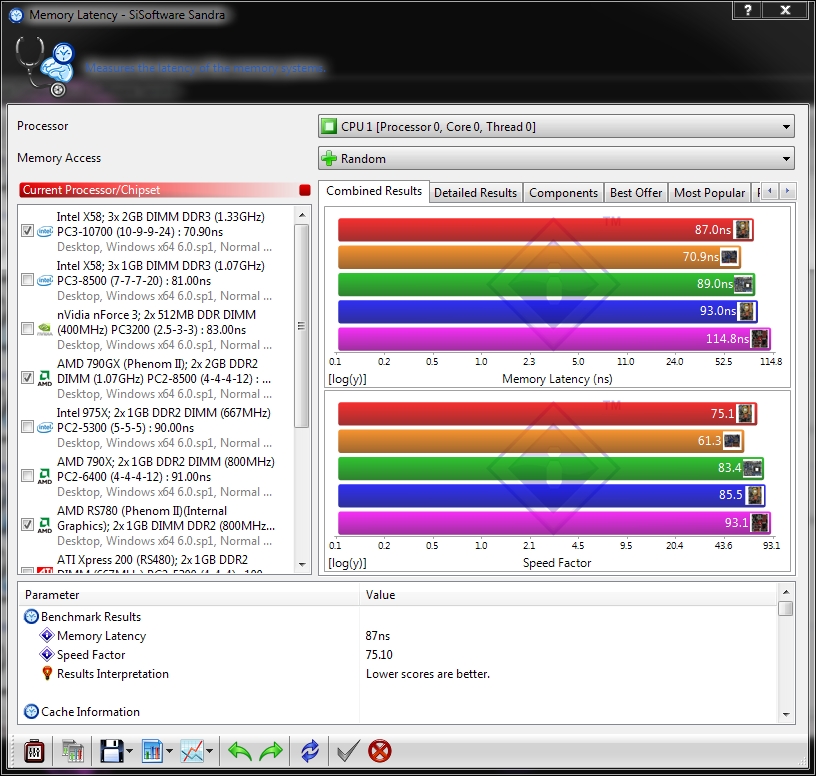
Task: Click the thumbnail on the 114.8ns bar
Action: [760, 339]
